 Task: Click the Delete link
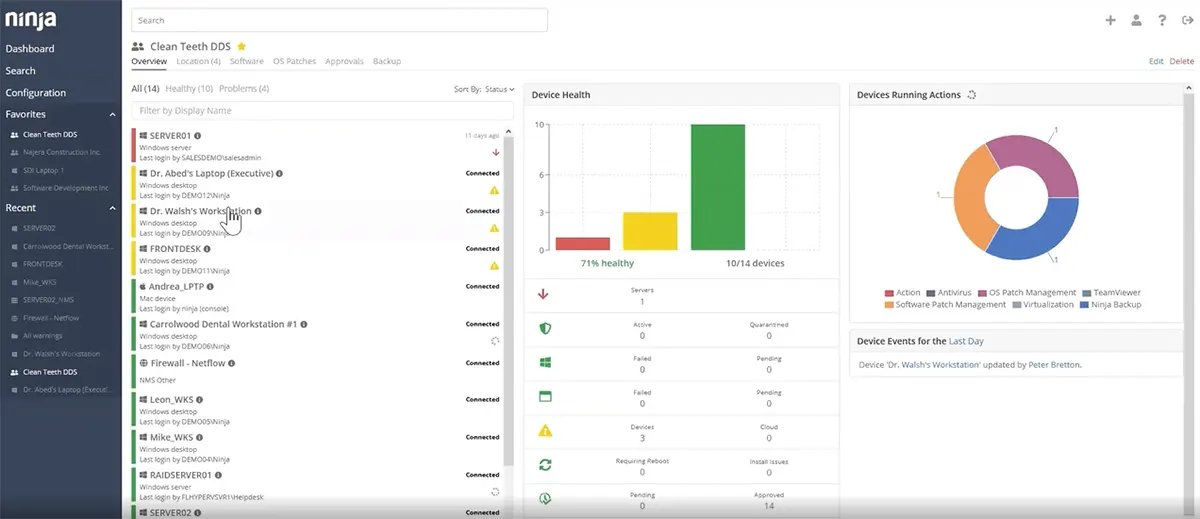coord(1182,61)
